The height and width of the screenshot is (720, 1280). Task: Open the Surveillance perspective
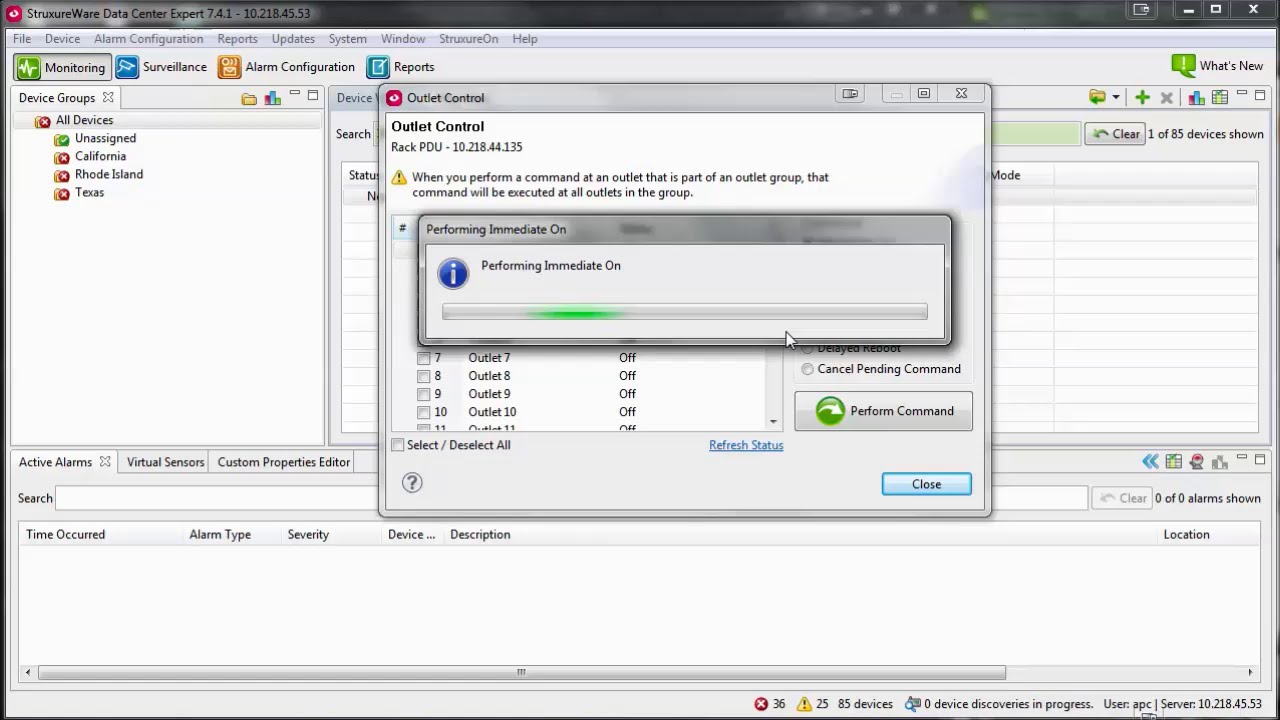161,67
